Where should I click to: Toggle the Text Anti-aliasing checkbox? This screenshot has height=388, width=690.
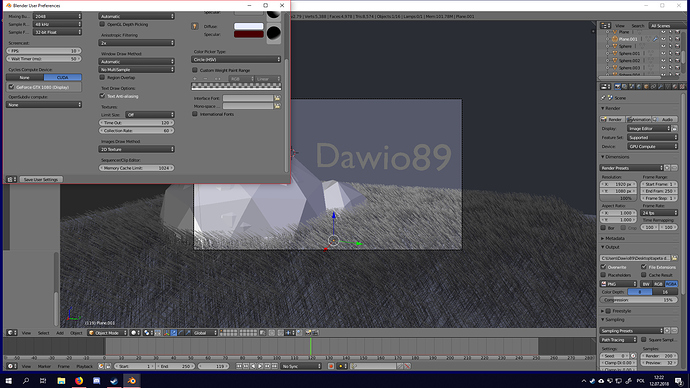click(x=102, y=96)
